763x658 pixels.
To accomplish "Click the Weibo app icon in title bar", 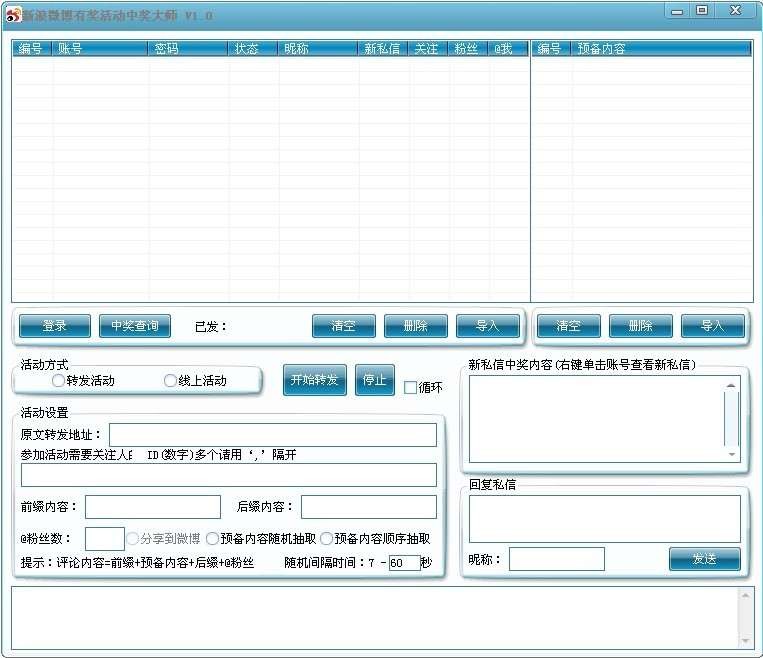I will click(x=14, y=15).
